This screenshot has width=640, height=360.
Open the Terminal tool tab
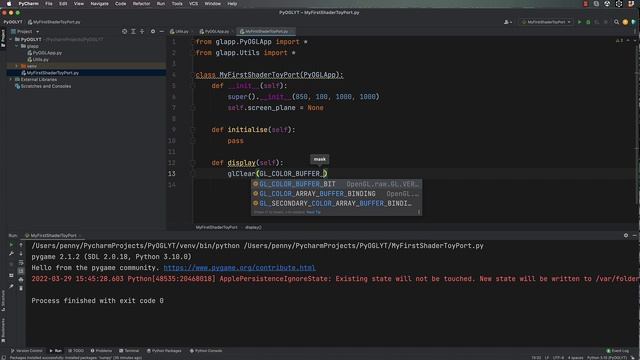coord(129,351)
